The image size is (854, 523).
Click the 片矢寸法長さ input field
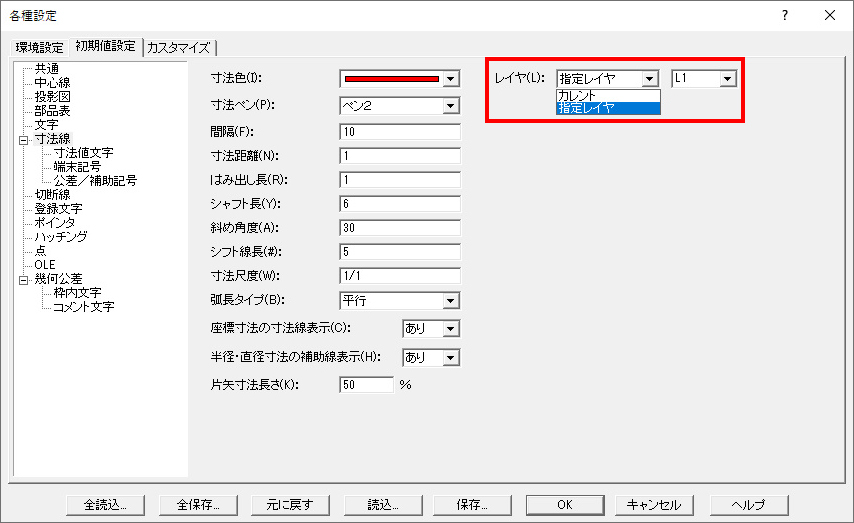click(367, 384)
